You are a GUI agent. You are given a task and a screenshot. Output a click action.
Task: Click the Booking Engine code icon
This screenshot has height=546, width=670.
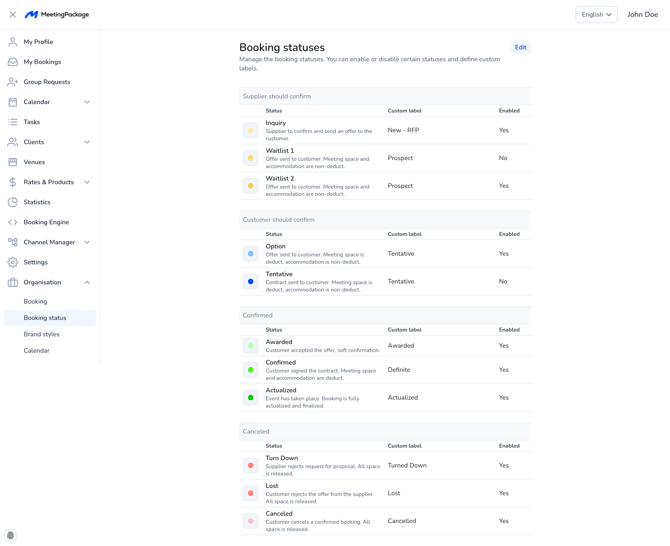(x=13, y=222)
